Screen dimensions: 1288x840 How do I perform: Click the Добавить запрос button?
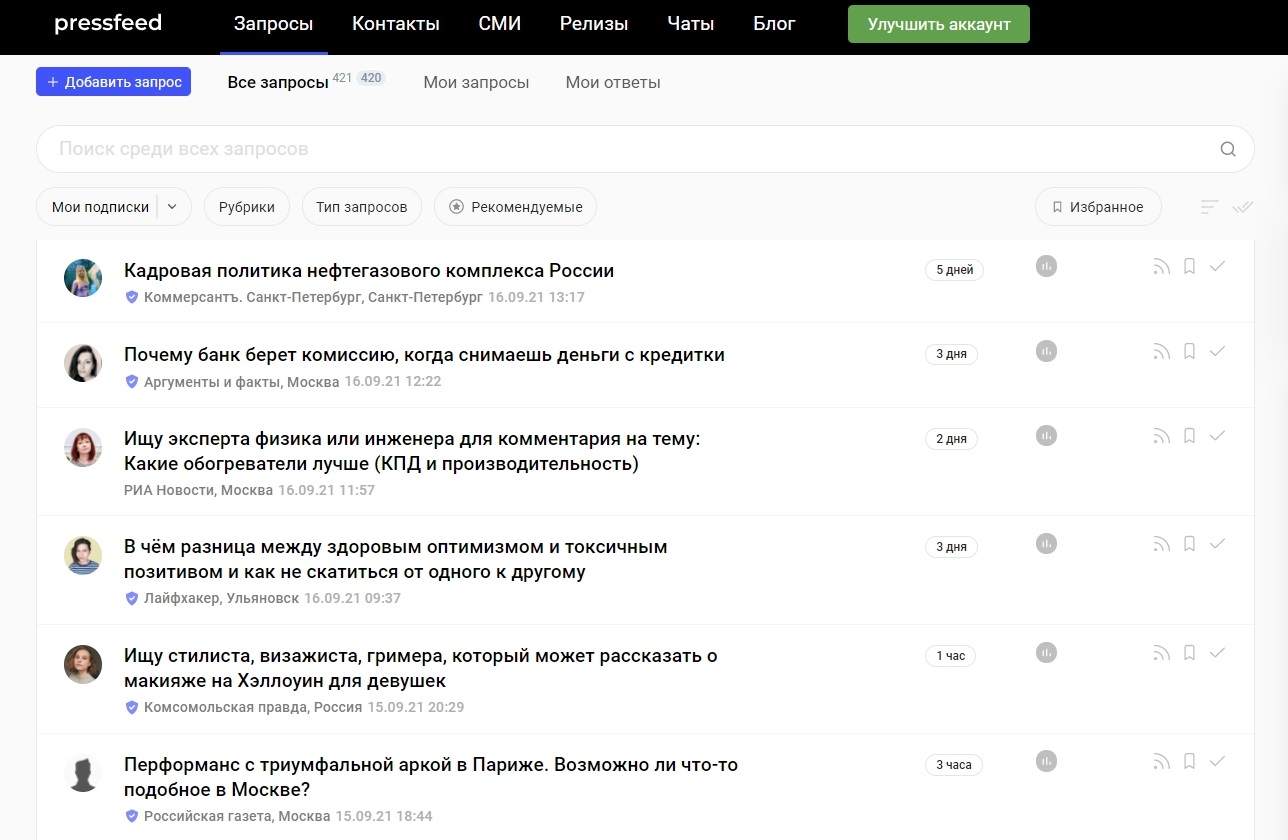(x=113, y=82)
